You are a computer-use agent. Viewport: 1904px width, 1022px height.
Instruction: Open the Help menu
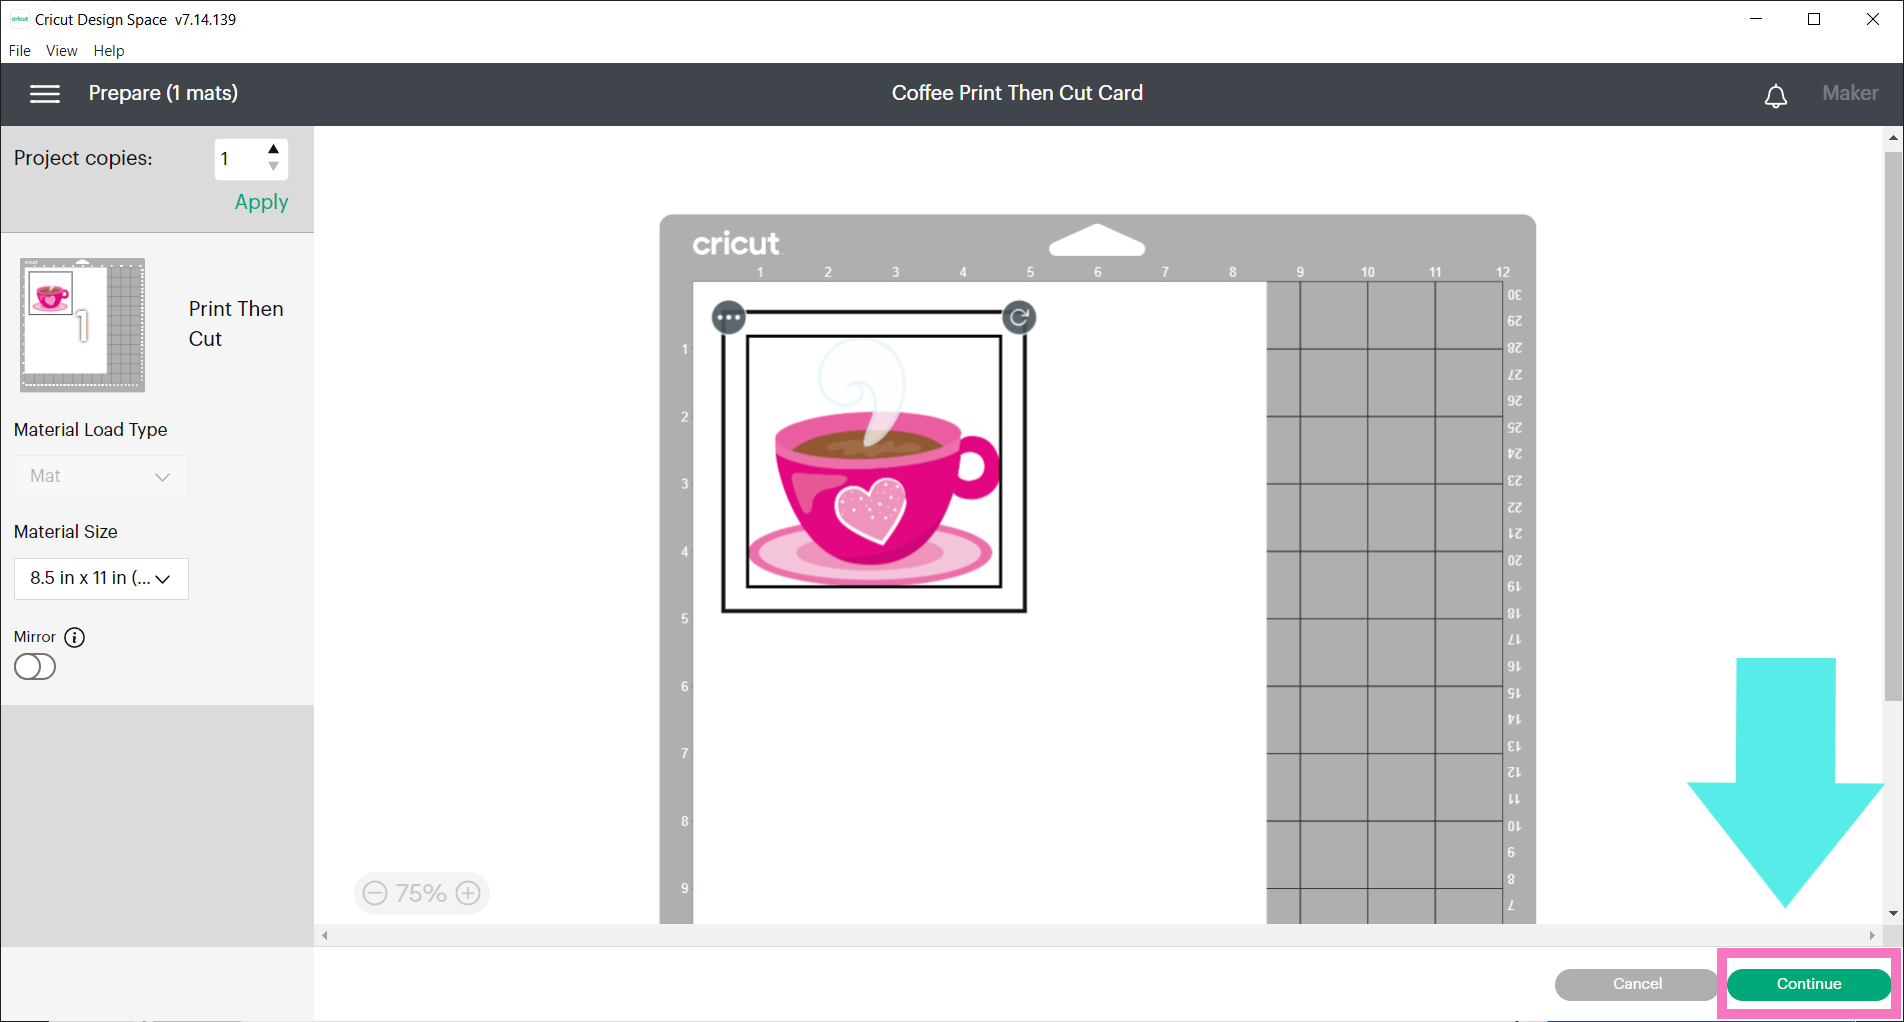pos(109,51)
